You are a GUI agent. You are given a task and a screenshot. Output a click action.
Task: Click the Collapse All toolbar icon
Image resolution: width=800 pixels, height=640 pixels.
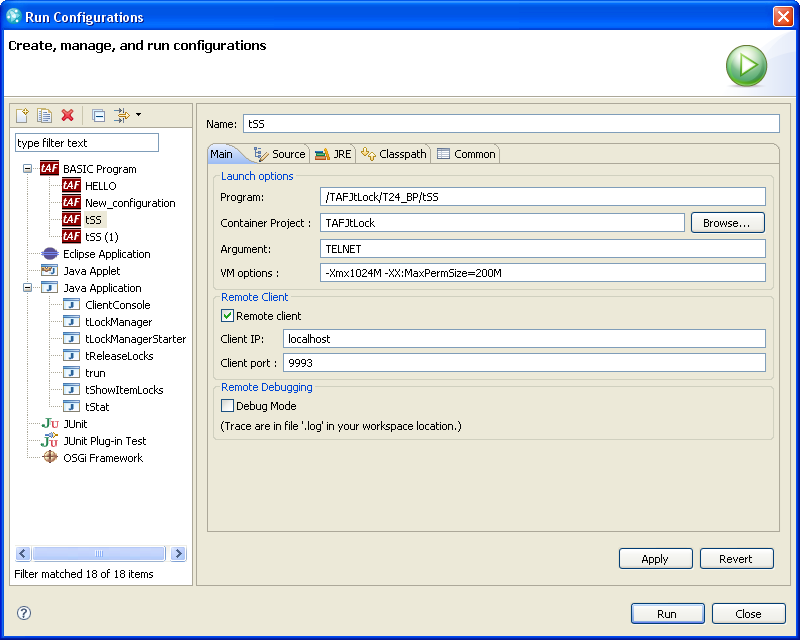98,116
